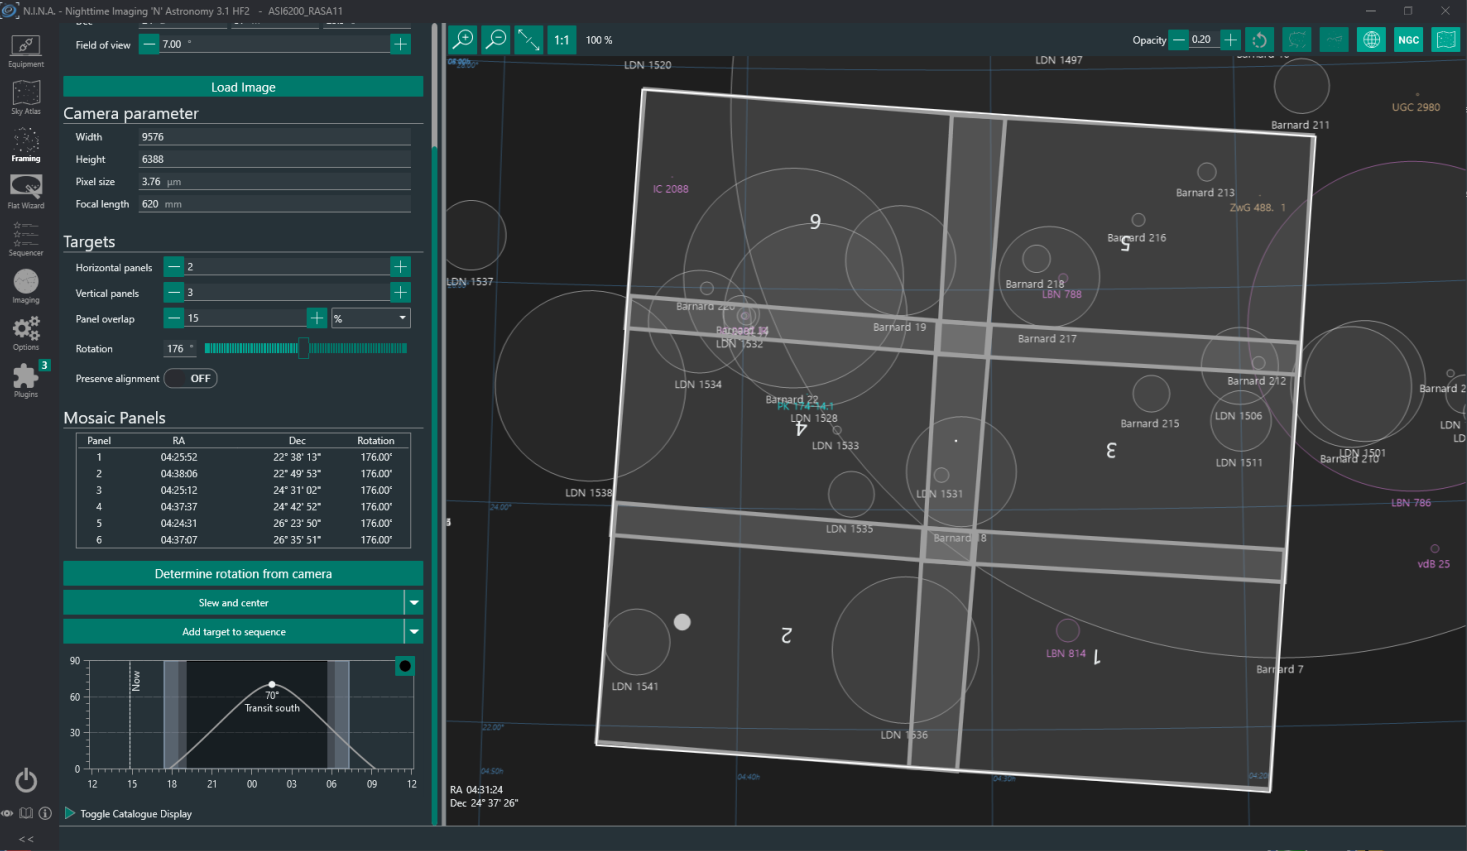This screenshot has width=1467, height=851.
Task: Open the Equipment section
Action: [26, 51]
